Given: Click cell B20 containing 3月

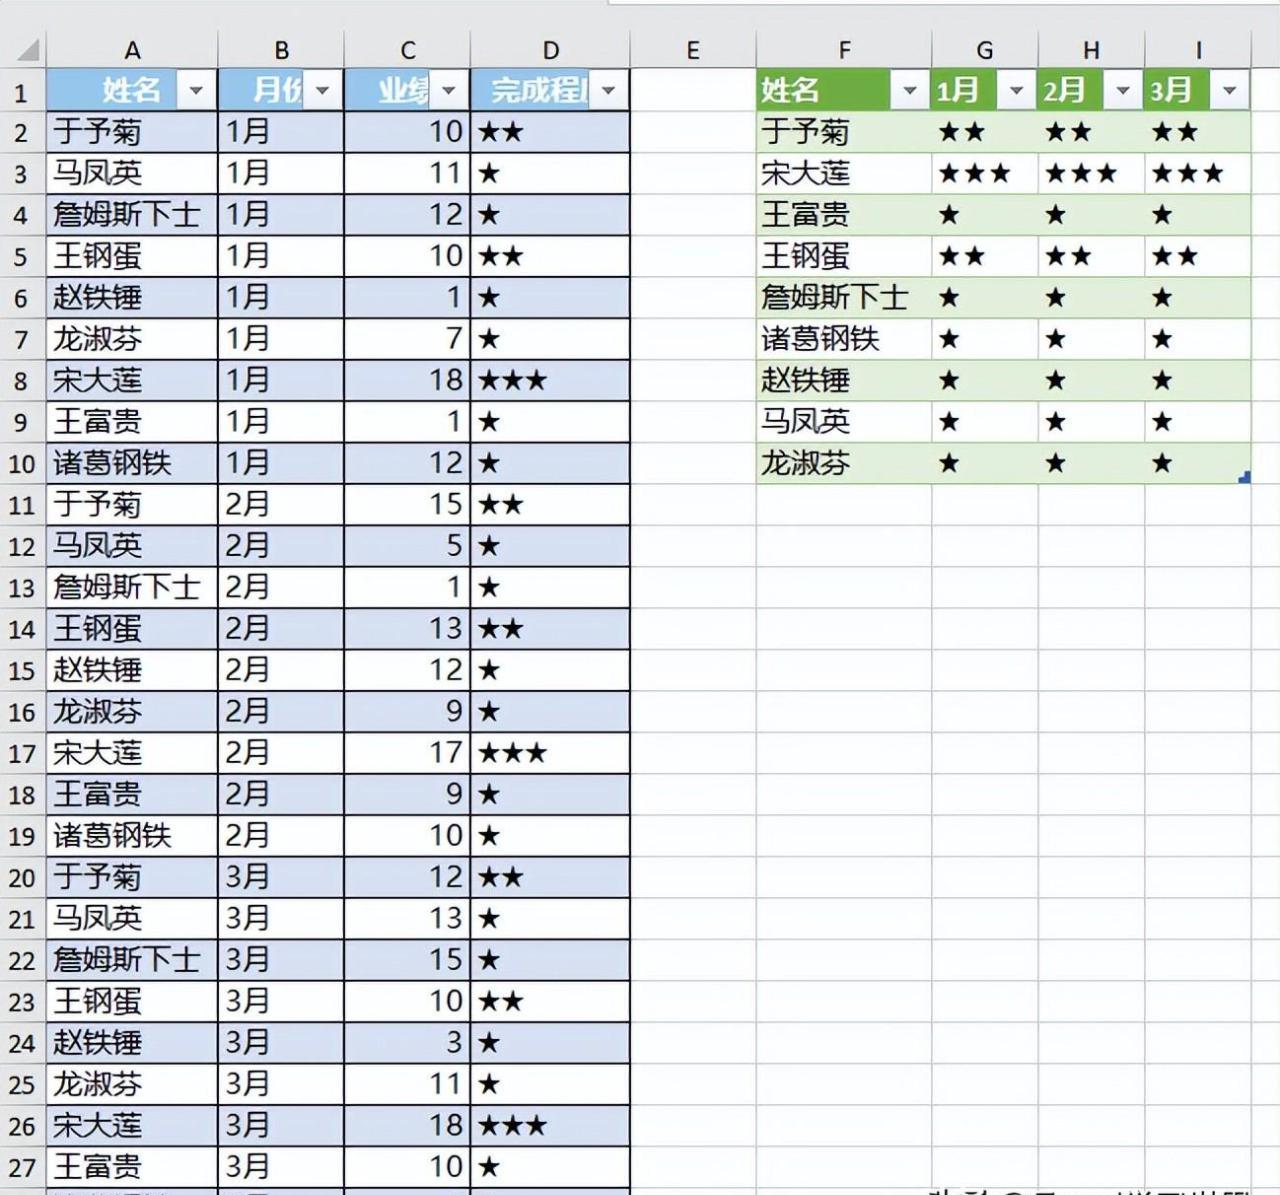Looking at the screenshot, I should (x=281, y=877).
